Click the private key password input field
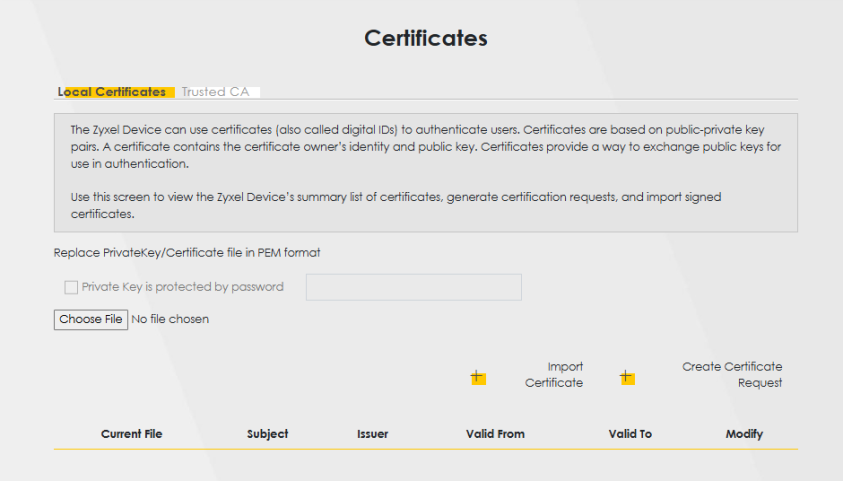Image resolution: width=843 pixels, height=481 pixels. click(x=413, y=288)
